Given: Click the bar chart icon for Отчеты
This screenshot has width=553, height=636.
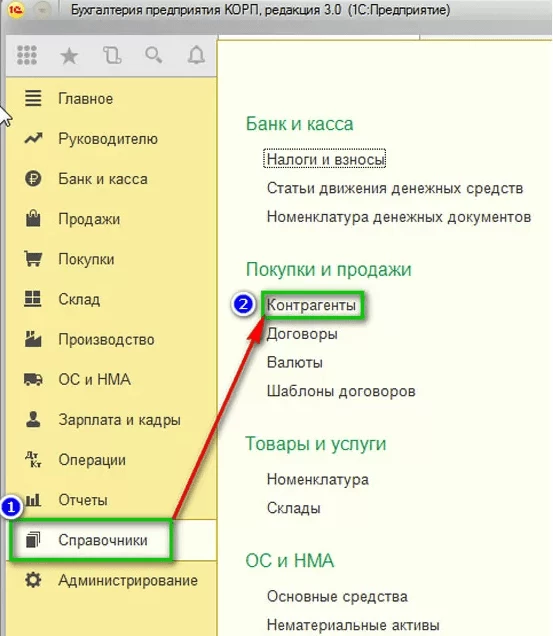Looking at the screenshot, I should coord(33,499).
